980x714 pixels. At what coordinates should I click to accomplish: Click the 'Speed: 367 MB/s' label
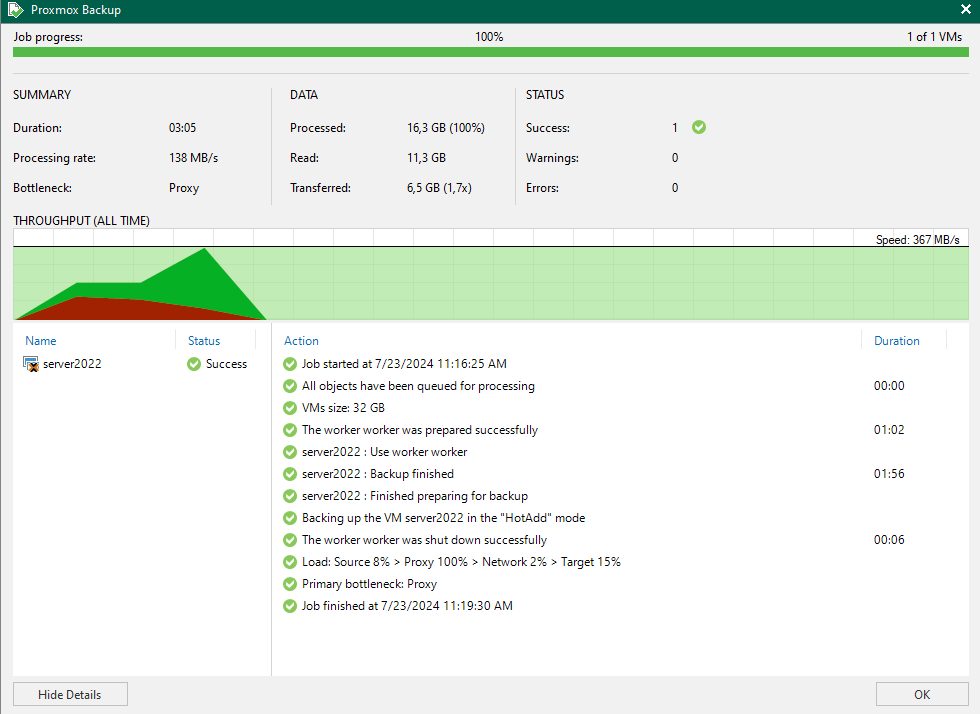(x=918, y=239)
